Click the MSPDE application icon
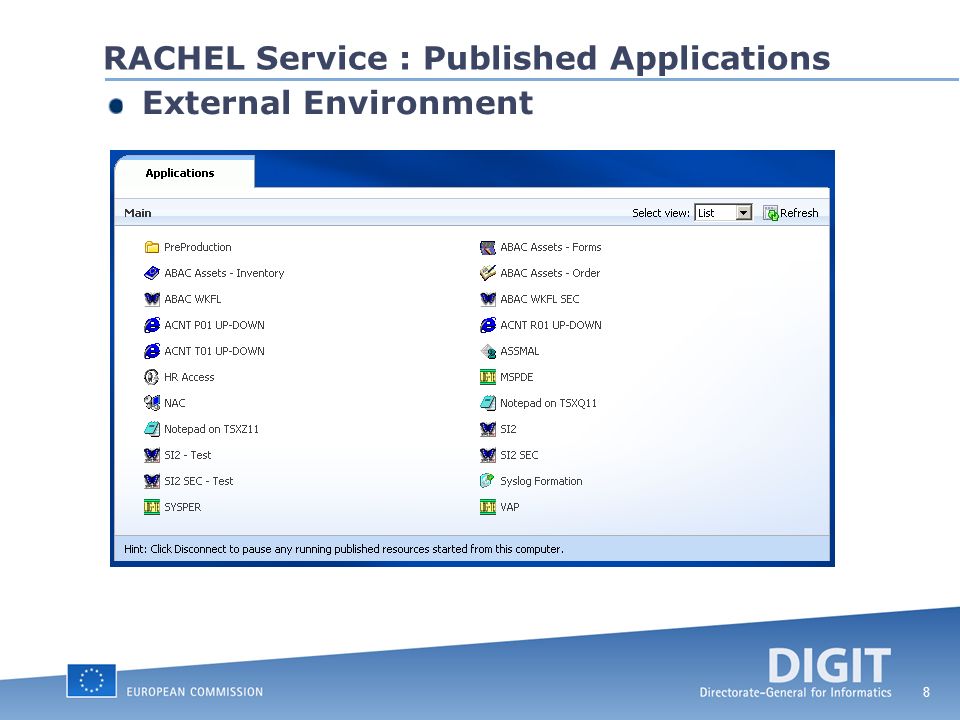The width and height of the screenshot is (960, 720). coord(488,377)
